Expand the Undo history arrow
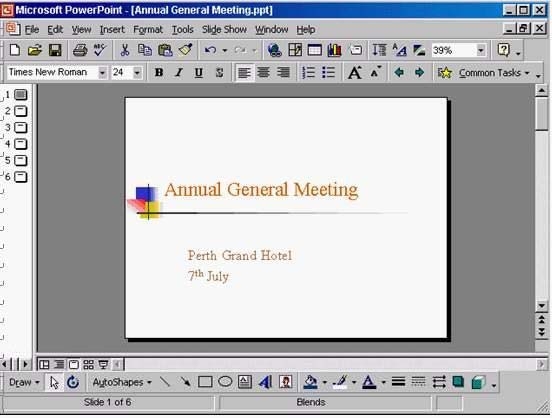The width and height of the screenshot is (552, 418). [x=225, y=50]
